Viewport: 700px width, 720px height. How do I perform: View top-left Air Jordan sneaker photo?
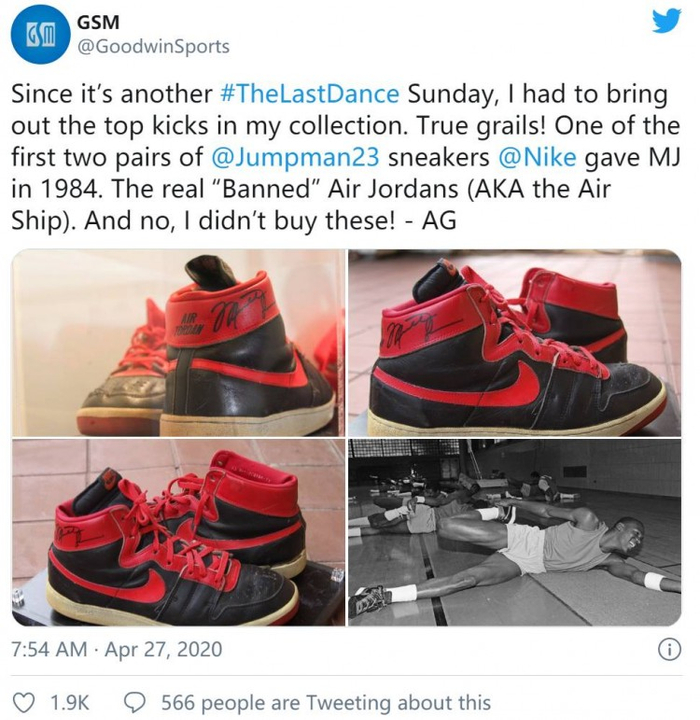[177, 342]
